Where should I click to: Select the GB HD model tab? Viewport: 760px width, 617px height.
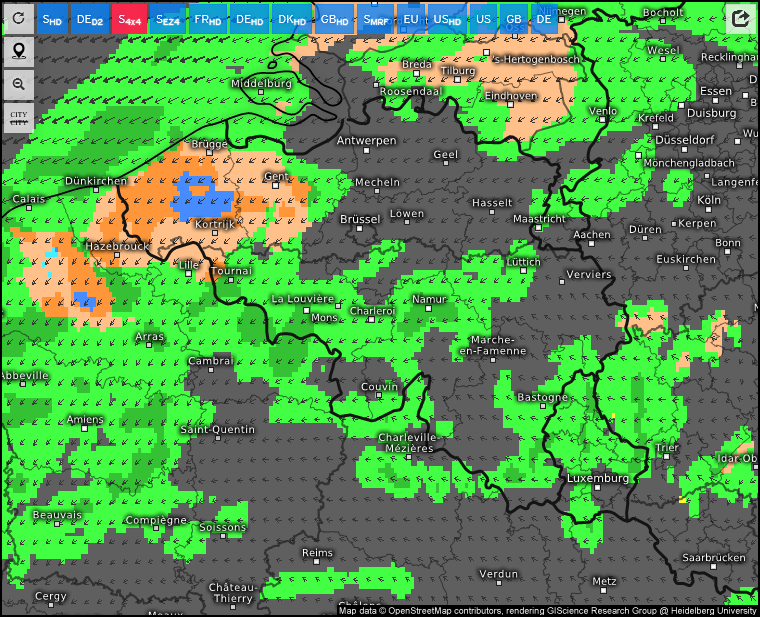tap(334, 19)
